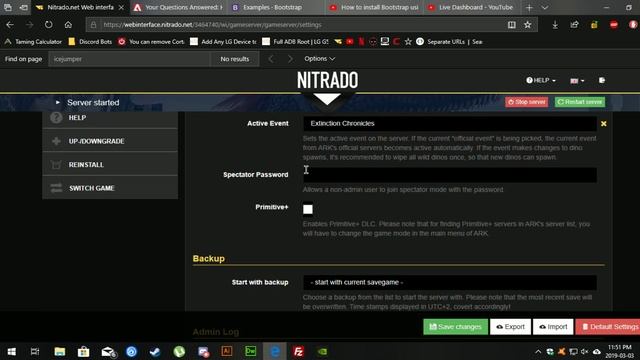Click the volume icon in system tray
This screenshot has width=640, height=360.
[584, 351]
